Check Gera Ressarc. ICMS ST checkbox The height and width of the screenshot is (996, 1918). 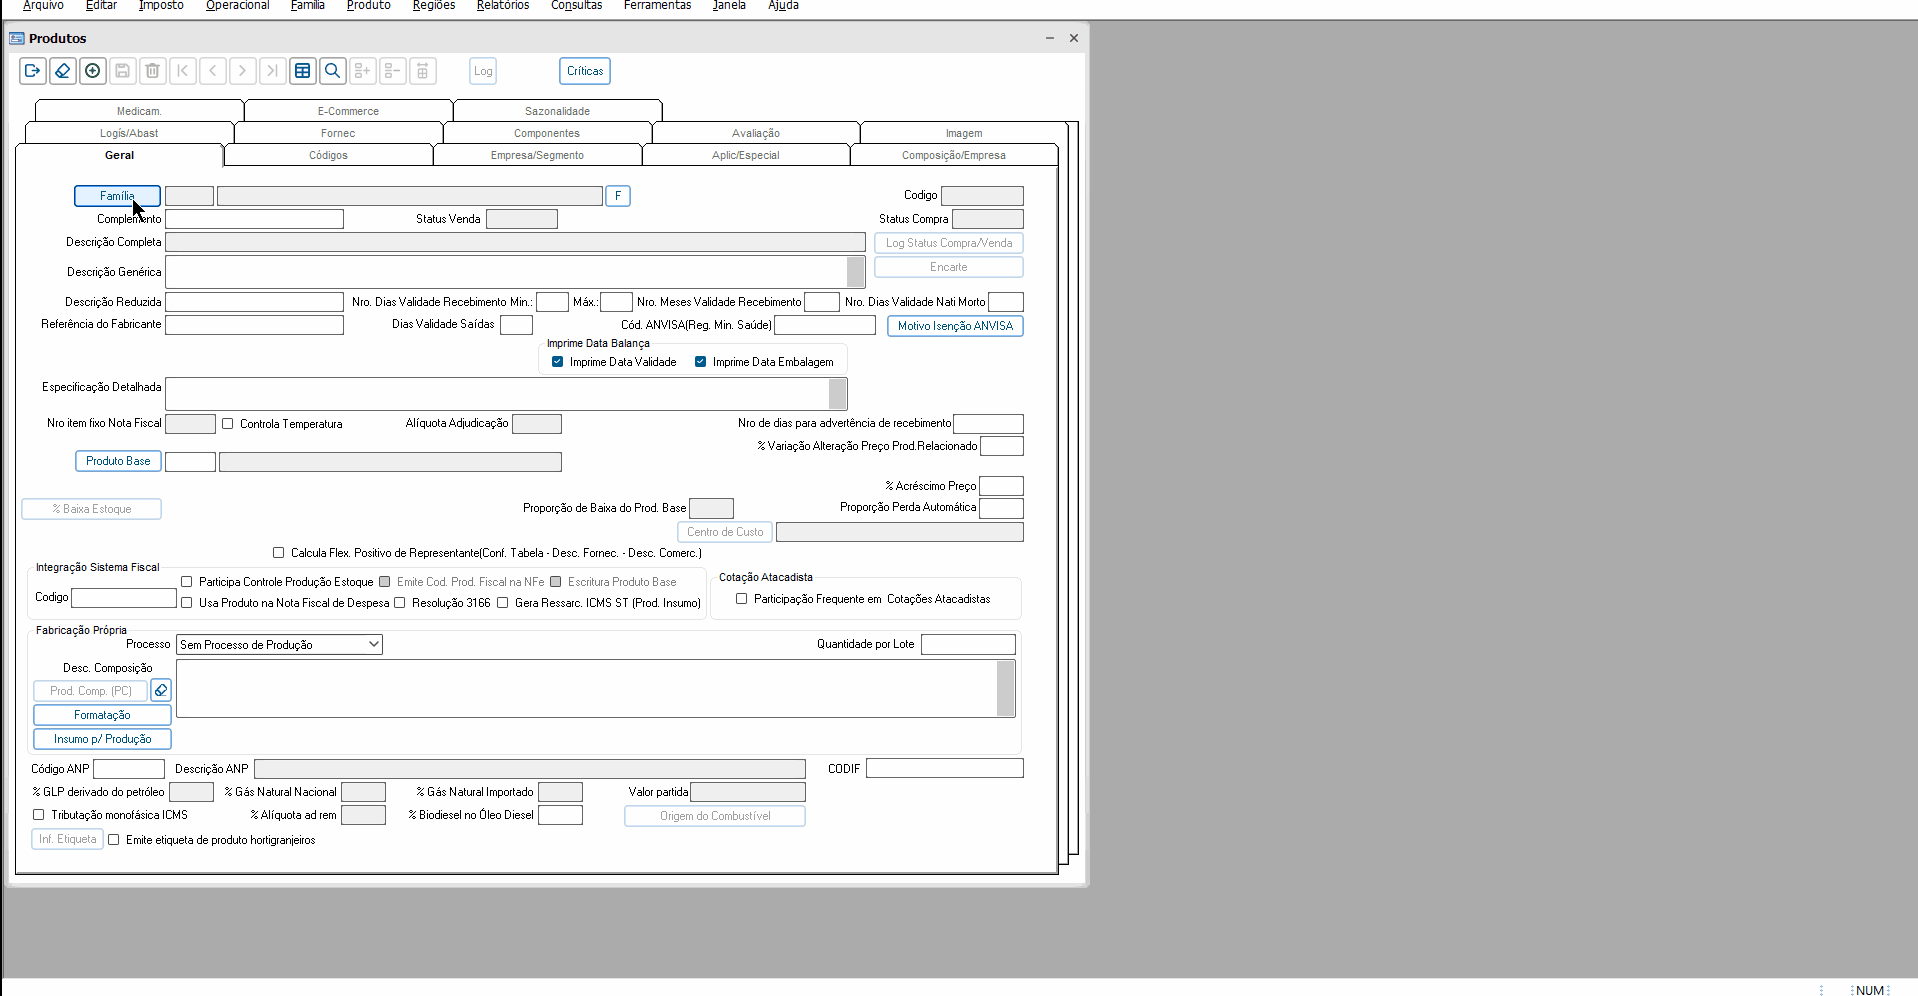click(x=503, y=603)
